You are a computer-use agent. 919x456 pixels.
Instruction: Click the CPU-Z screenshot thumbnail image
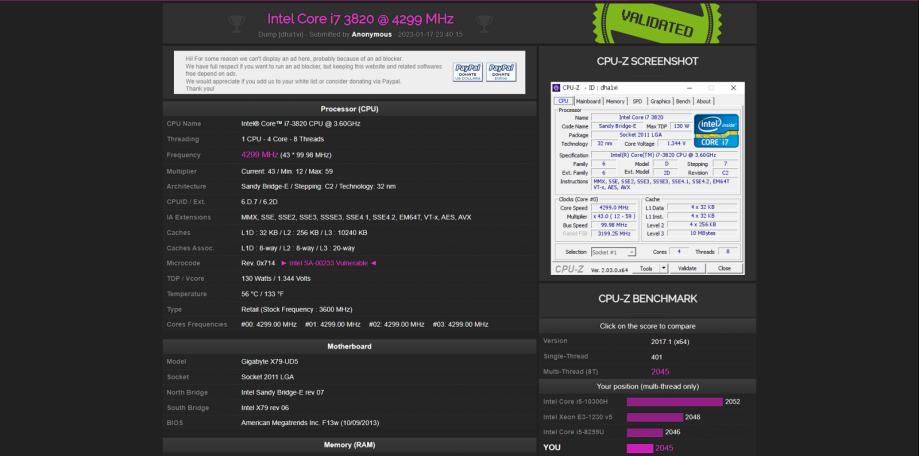648,178
